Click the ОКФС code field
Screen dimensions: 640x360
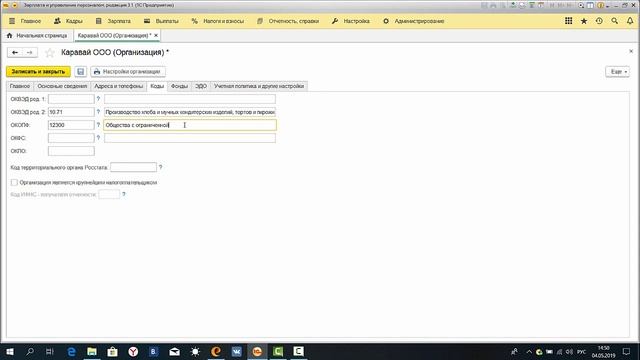tap(71, 138)
